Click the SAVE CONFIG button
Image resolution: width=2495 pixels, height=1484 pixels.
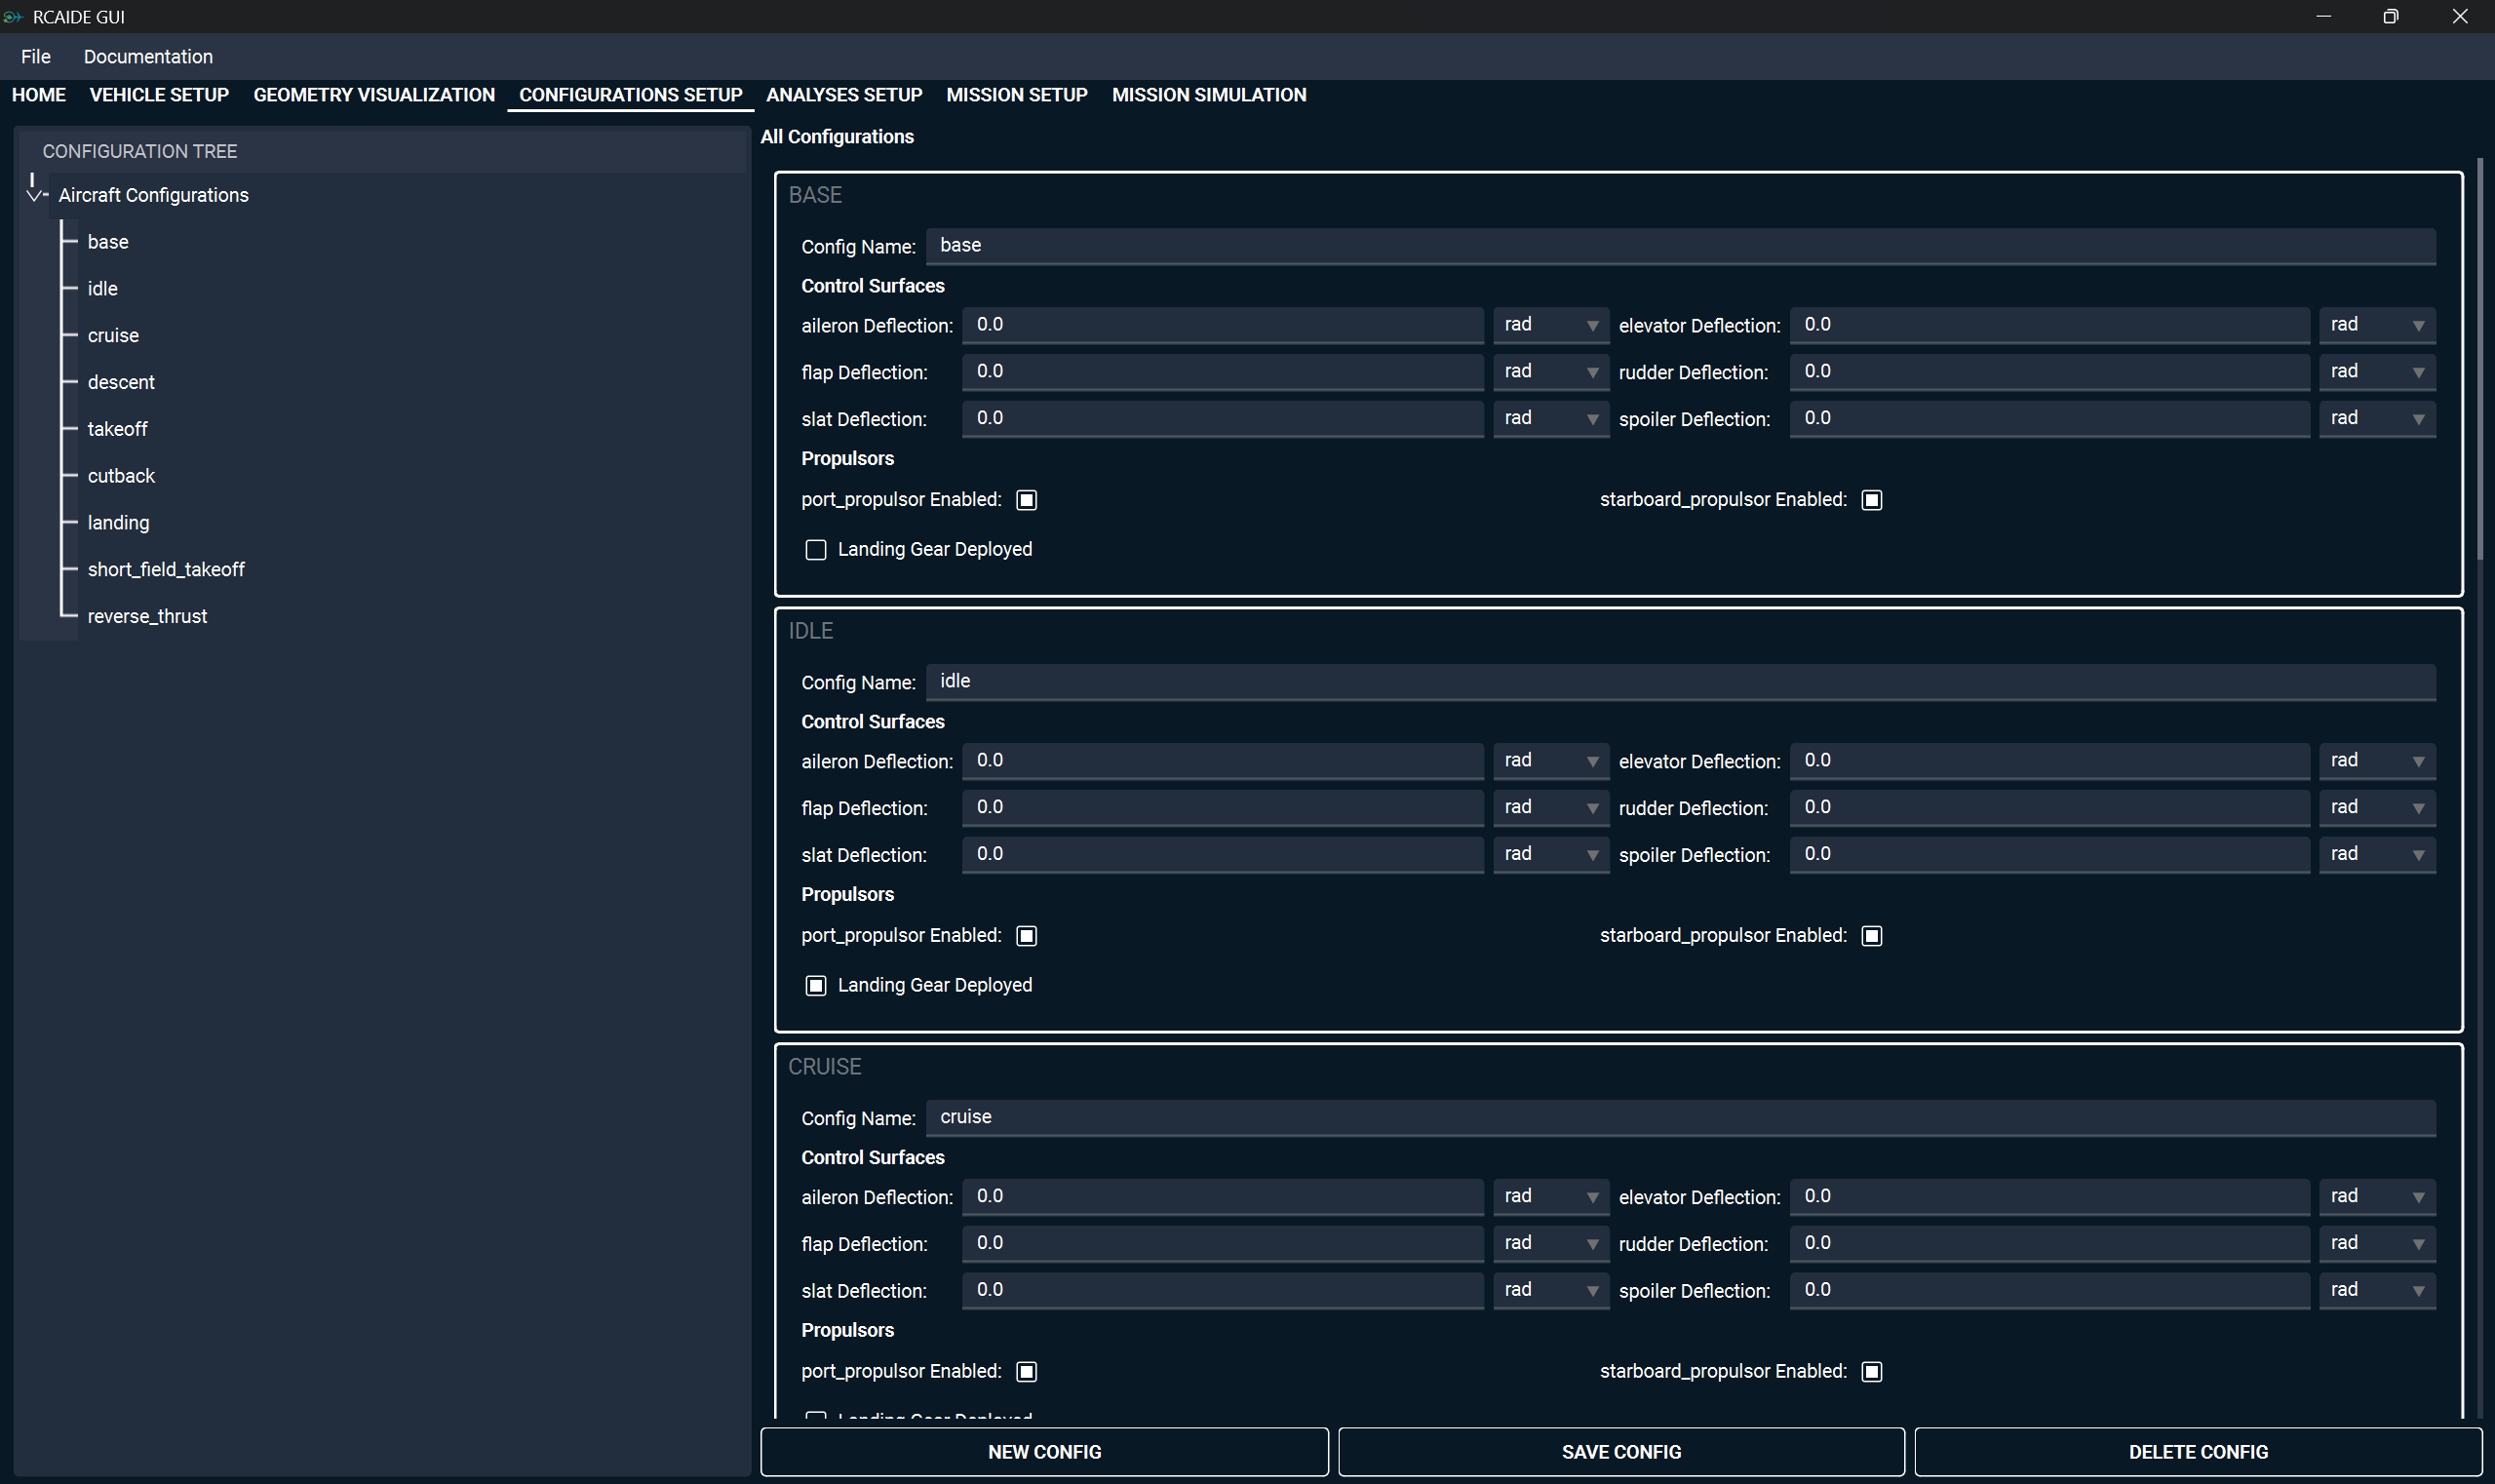1621,1452
